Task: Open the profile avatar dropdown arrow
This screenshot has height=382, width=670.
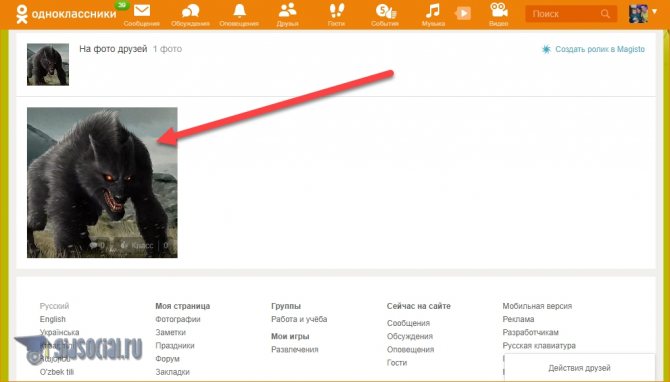Action: click(x=654, y=12)
